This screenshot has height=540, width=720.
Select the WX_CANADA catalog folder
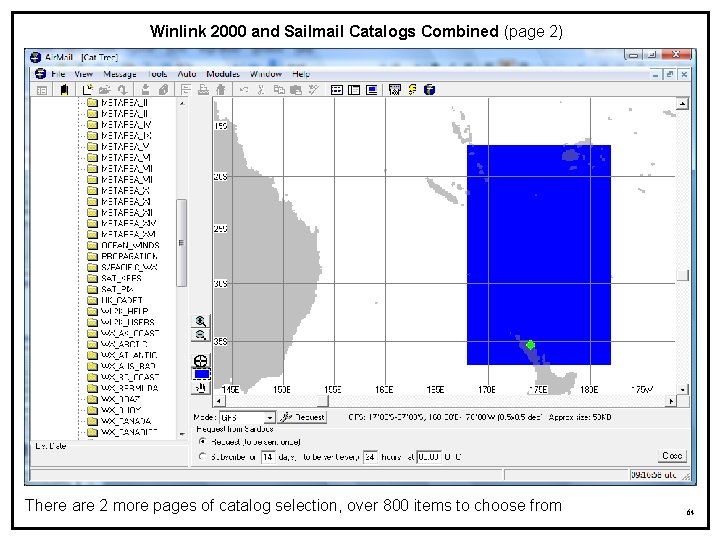pyautogui.click(x=120, y=422)
